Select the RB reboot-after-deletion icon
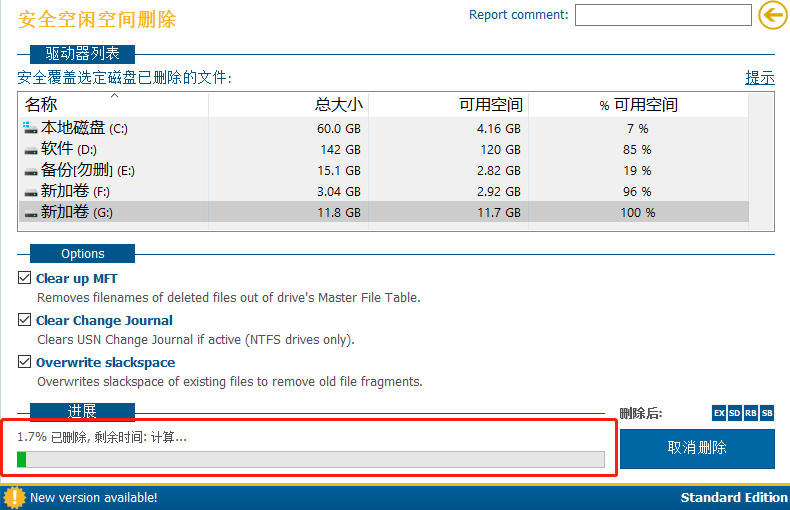 (x=751, y=413)
